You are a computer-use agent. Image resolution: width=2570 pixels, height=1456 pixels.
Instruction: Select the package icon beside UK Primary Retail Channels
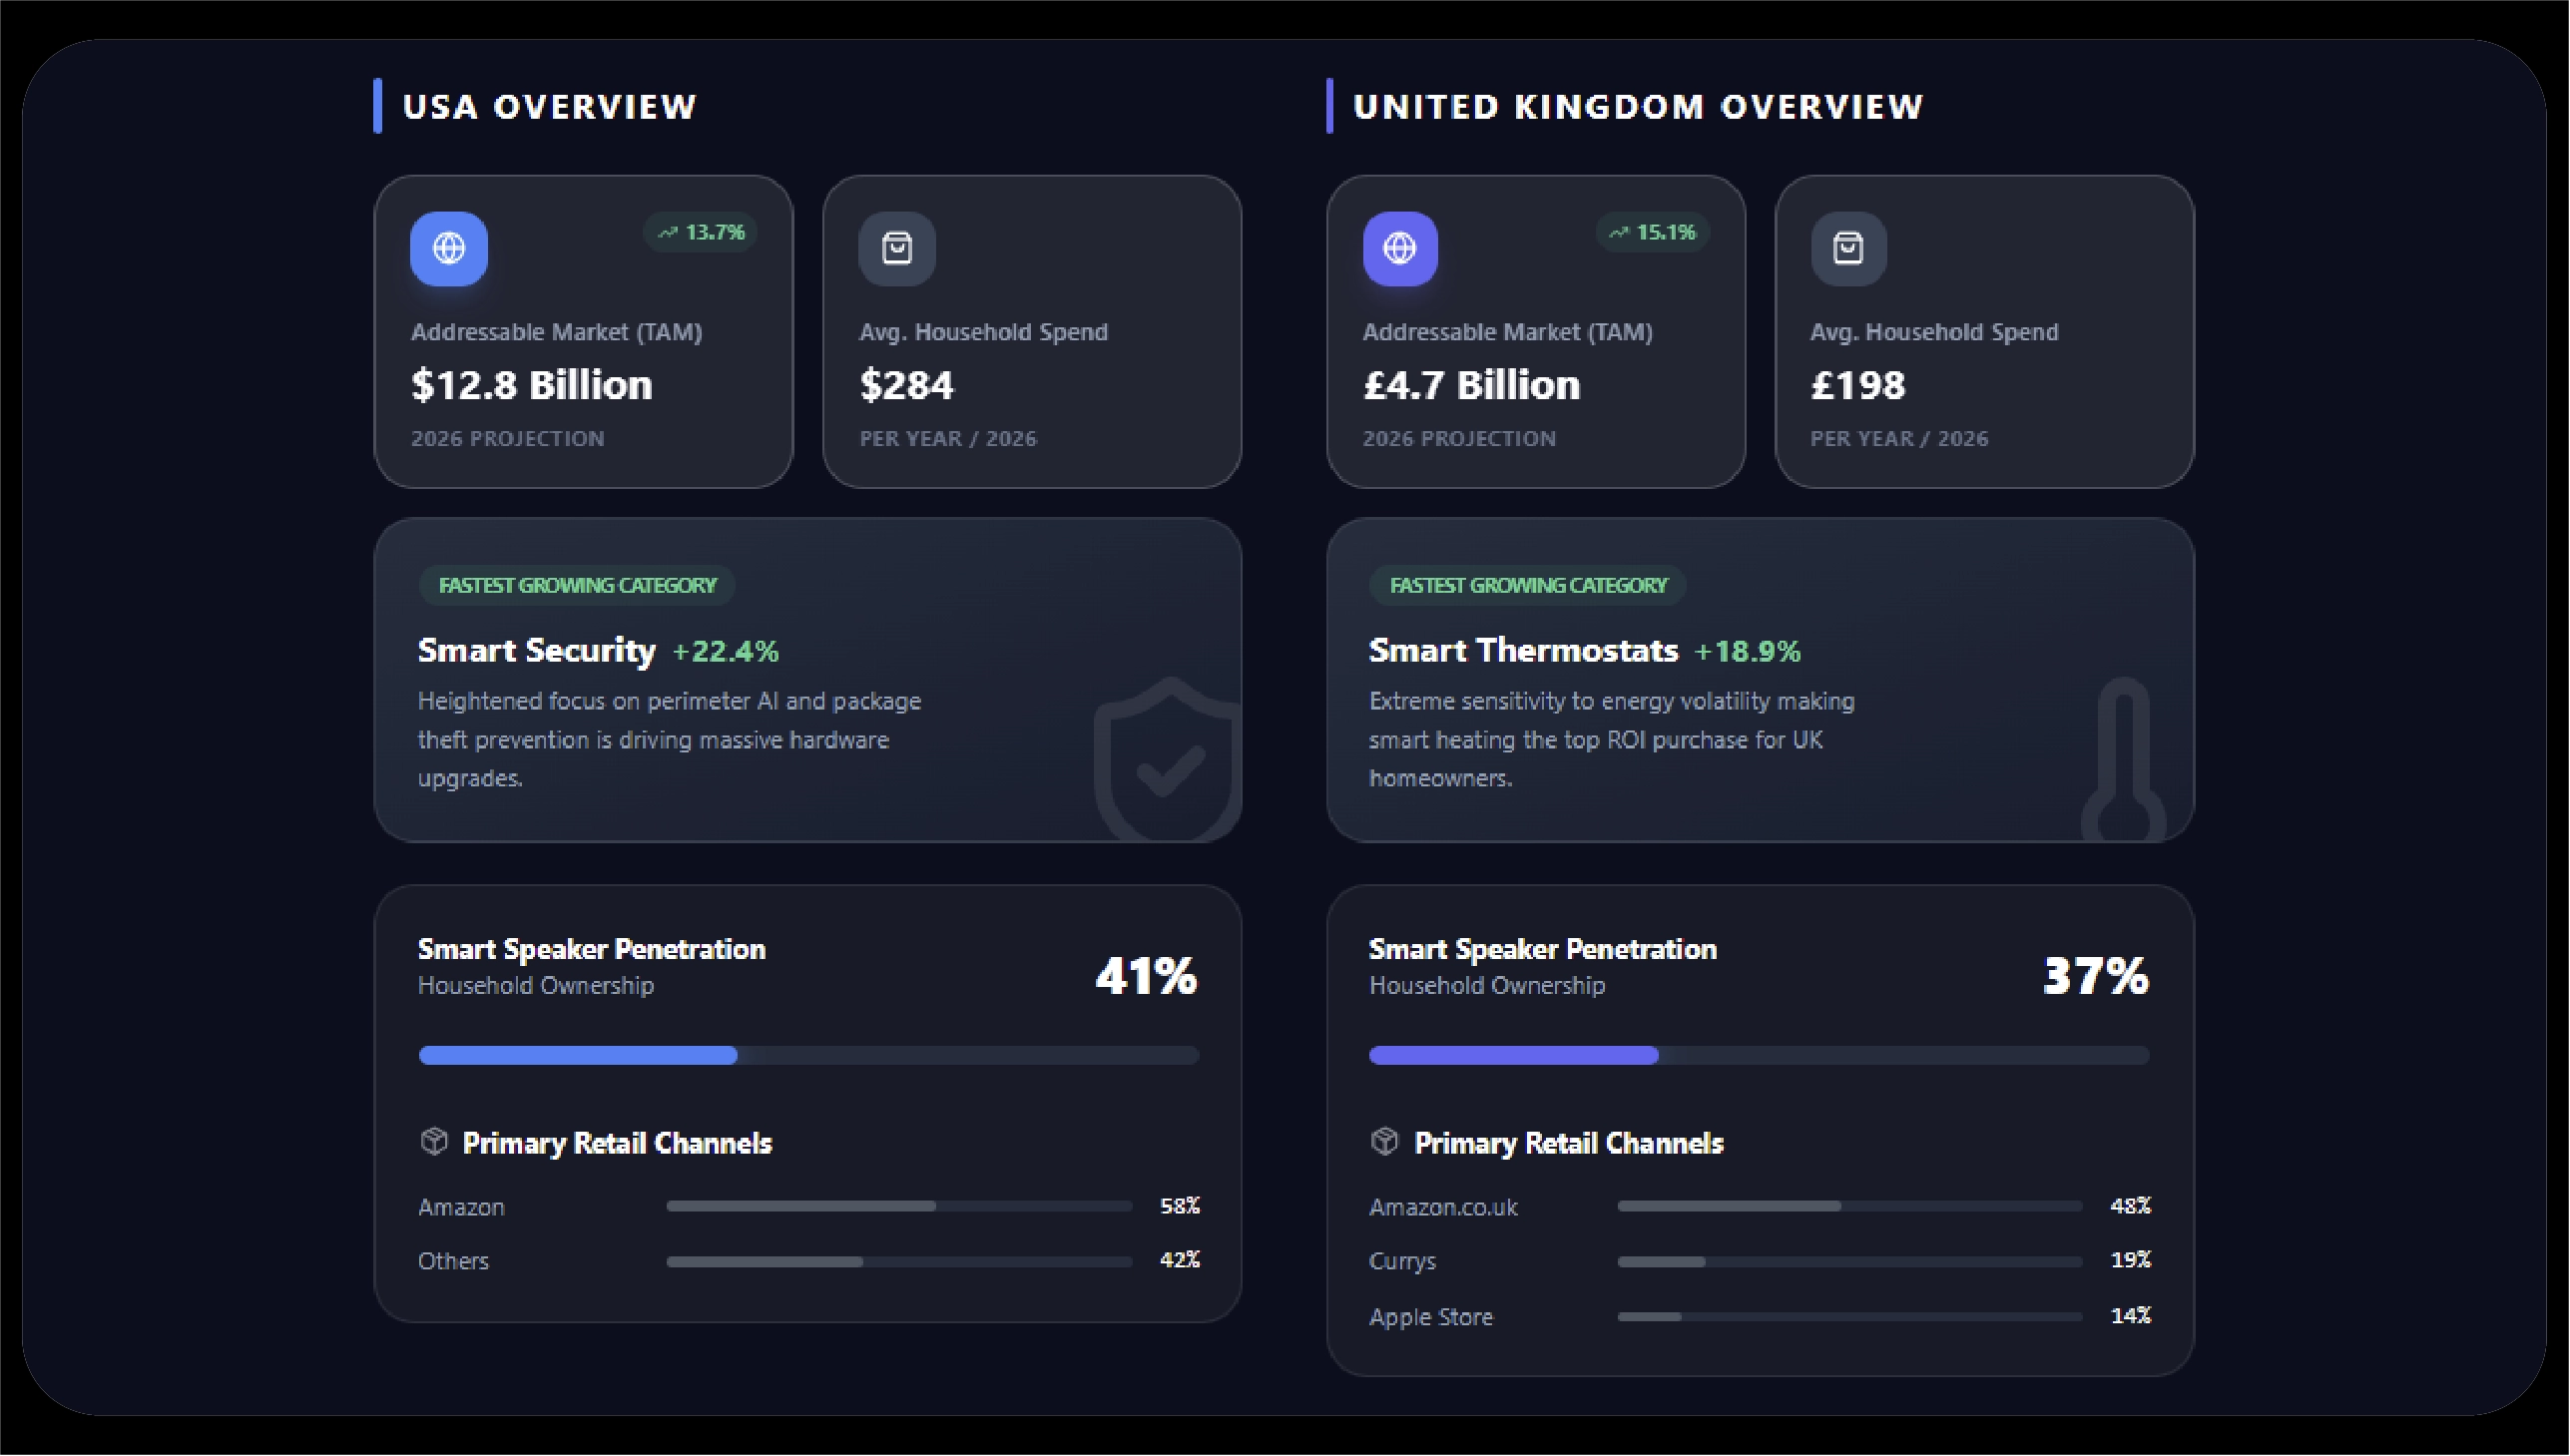point(1386,1141)
